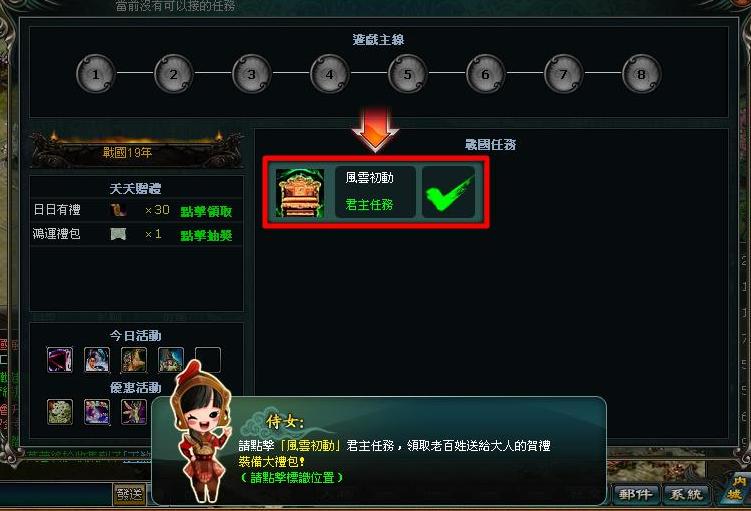Click the 風雲初動 throne quest icon
Screen dimensions: 751x511
point(300,193)
